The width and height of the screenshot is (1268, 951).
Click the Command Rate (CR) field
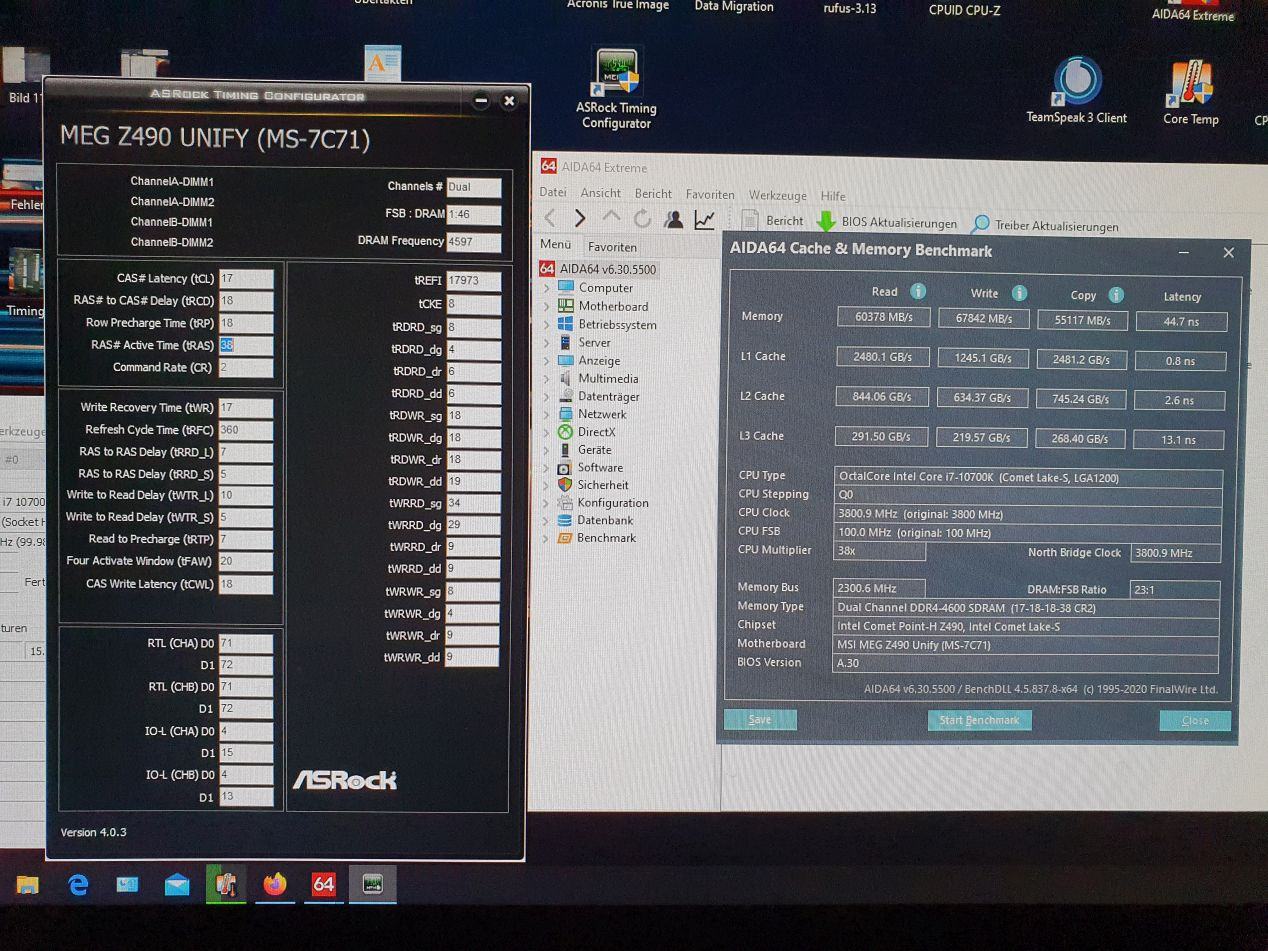point(246,367)
